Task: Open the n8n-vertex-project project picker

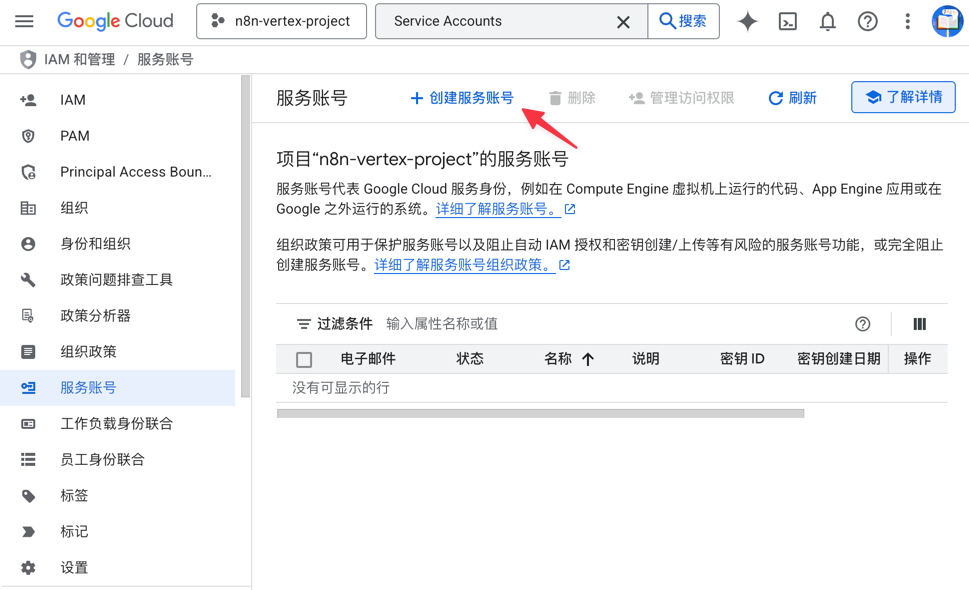Action: 282,21
